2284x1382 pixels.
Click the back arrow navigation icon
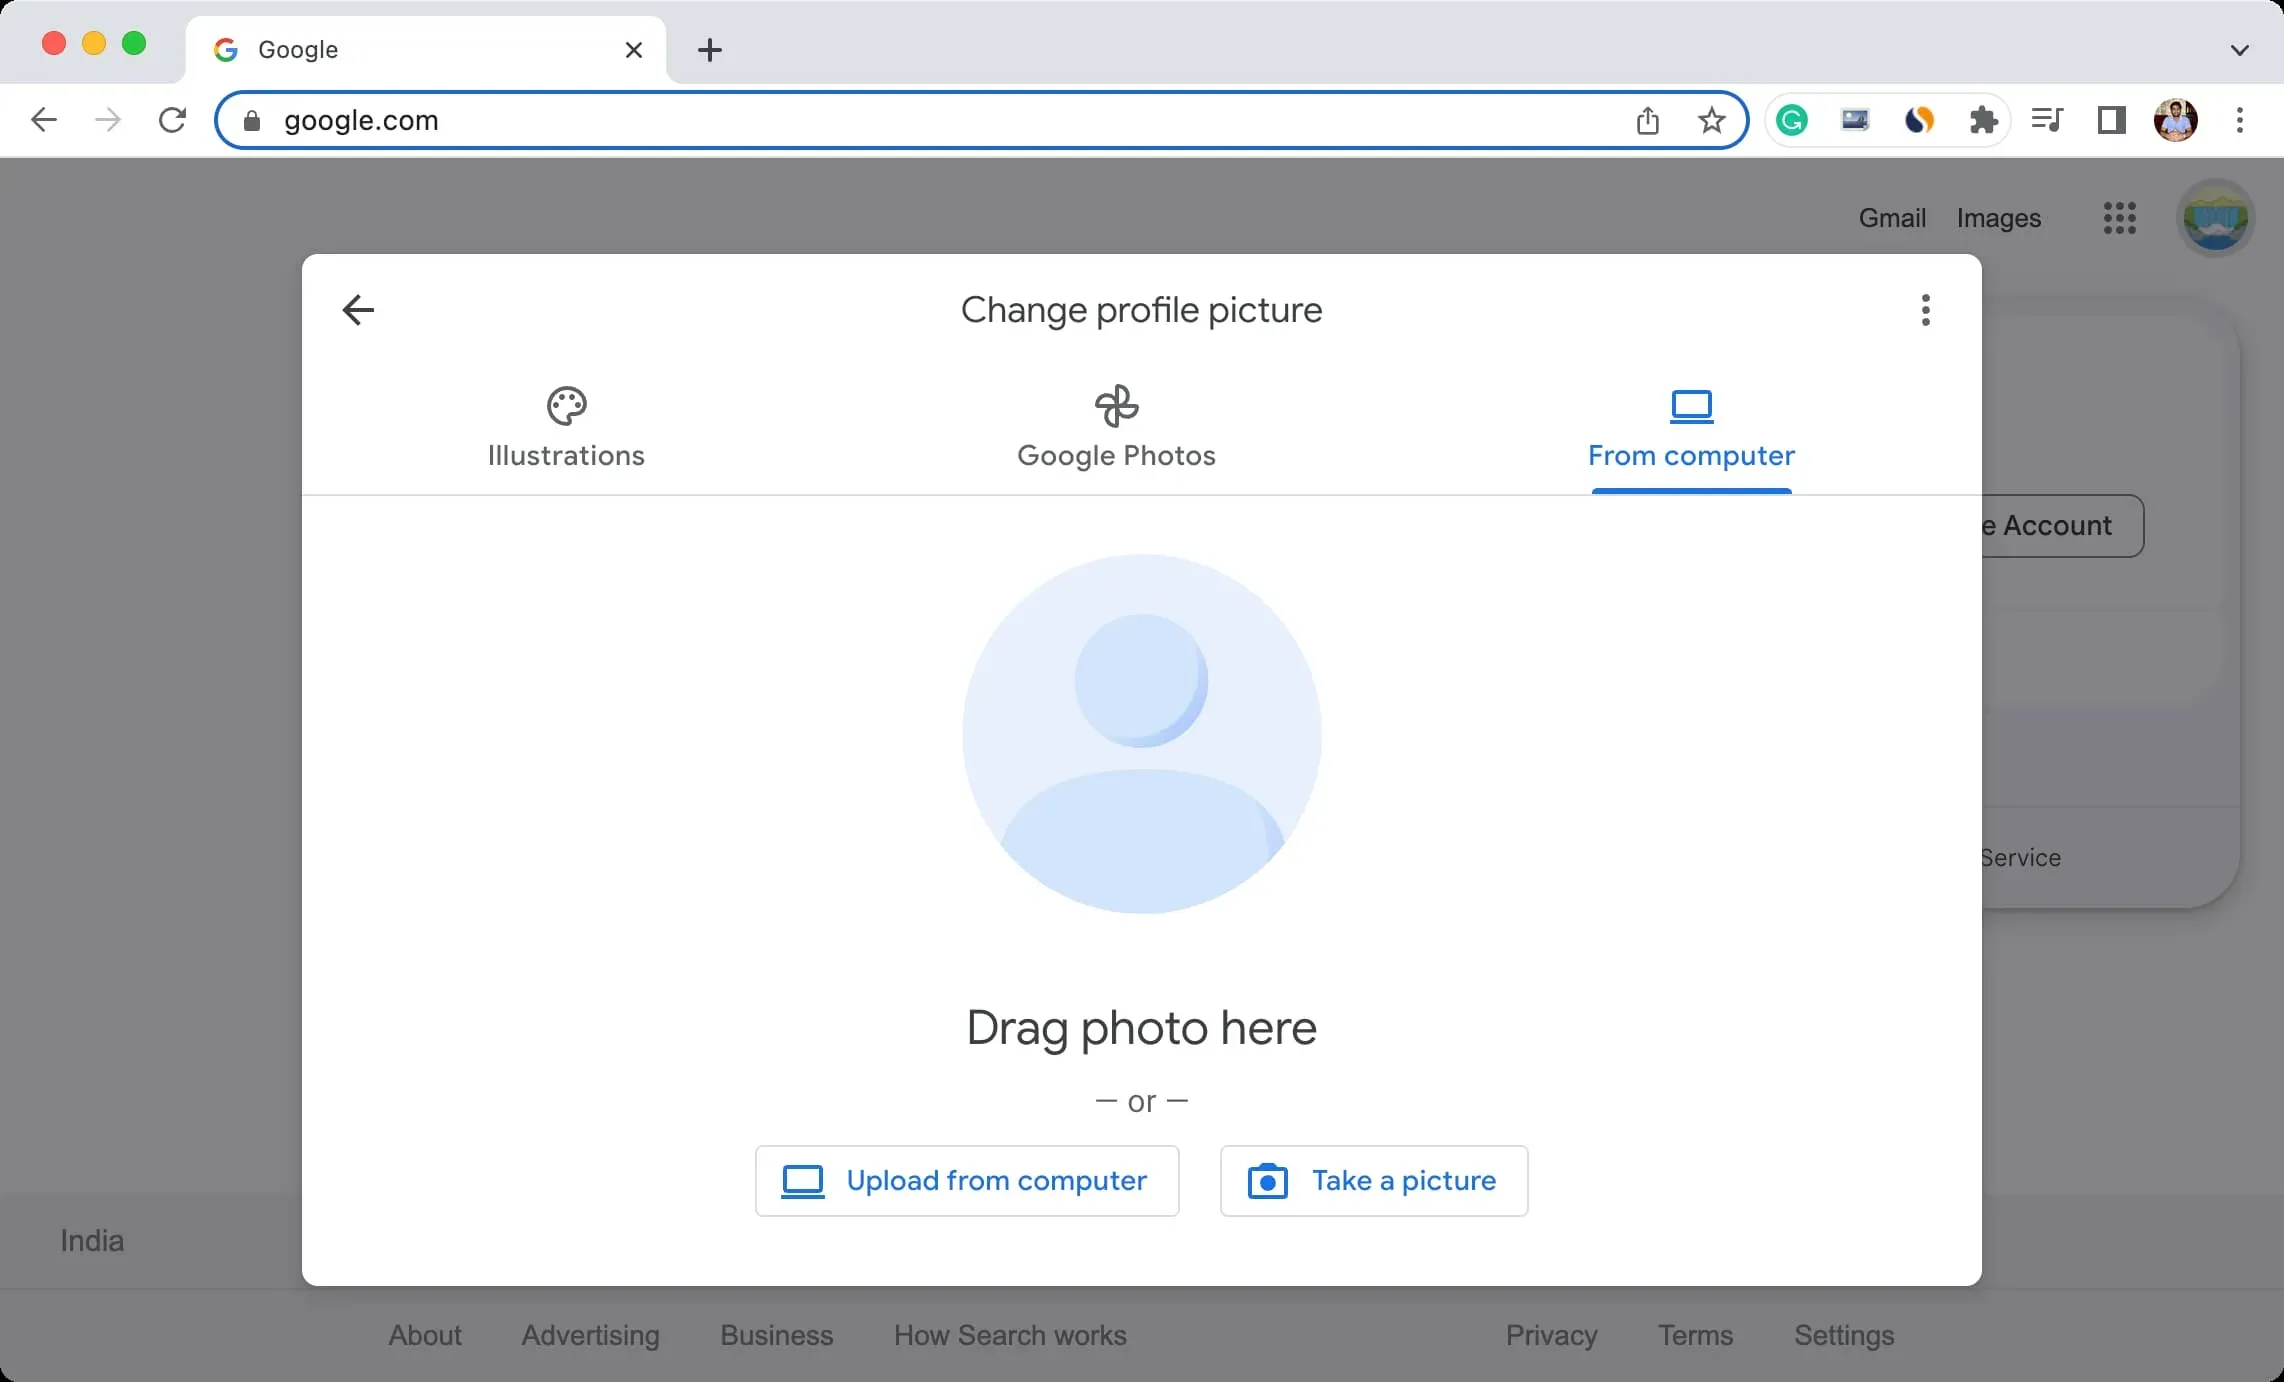357,310
